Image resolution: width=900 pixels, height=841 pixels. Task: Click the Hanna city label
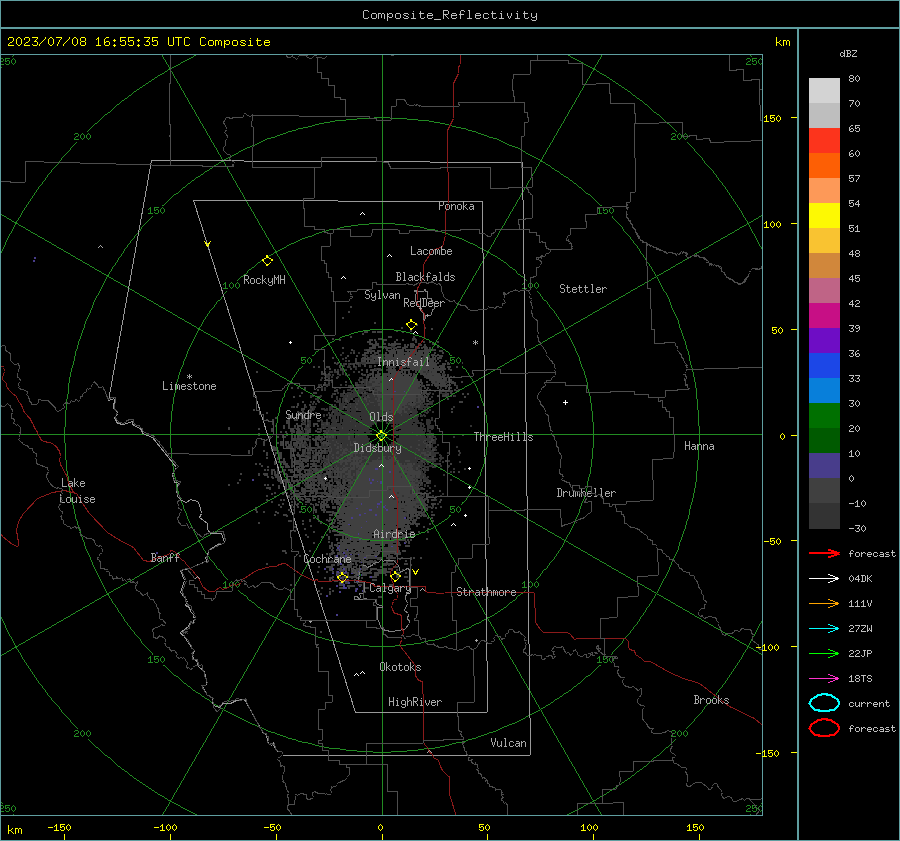coord(699,446)
